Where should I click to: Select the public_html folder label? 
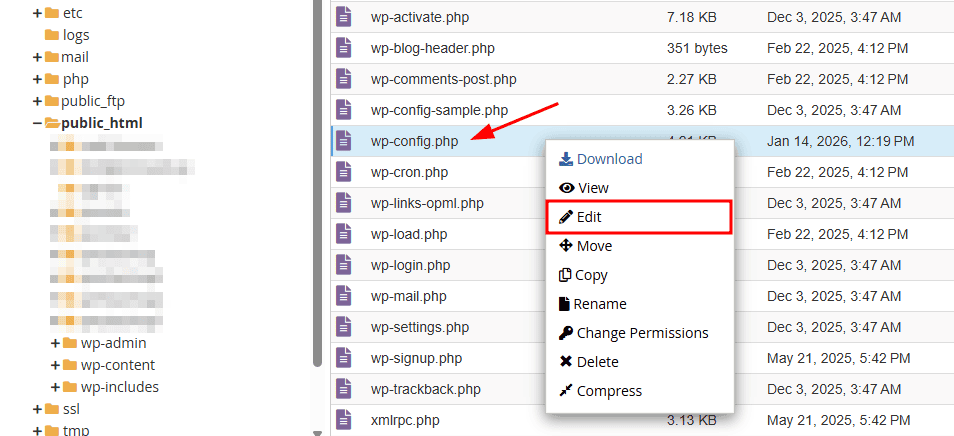click(x=102, y=123)
